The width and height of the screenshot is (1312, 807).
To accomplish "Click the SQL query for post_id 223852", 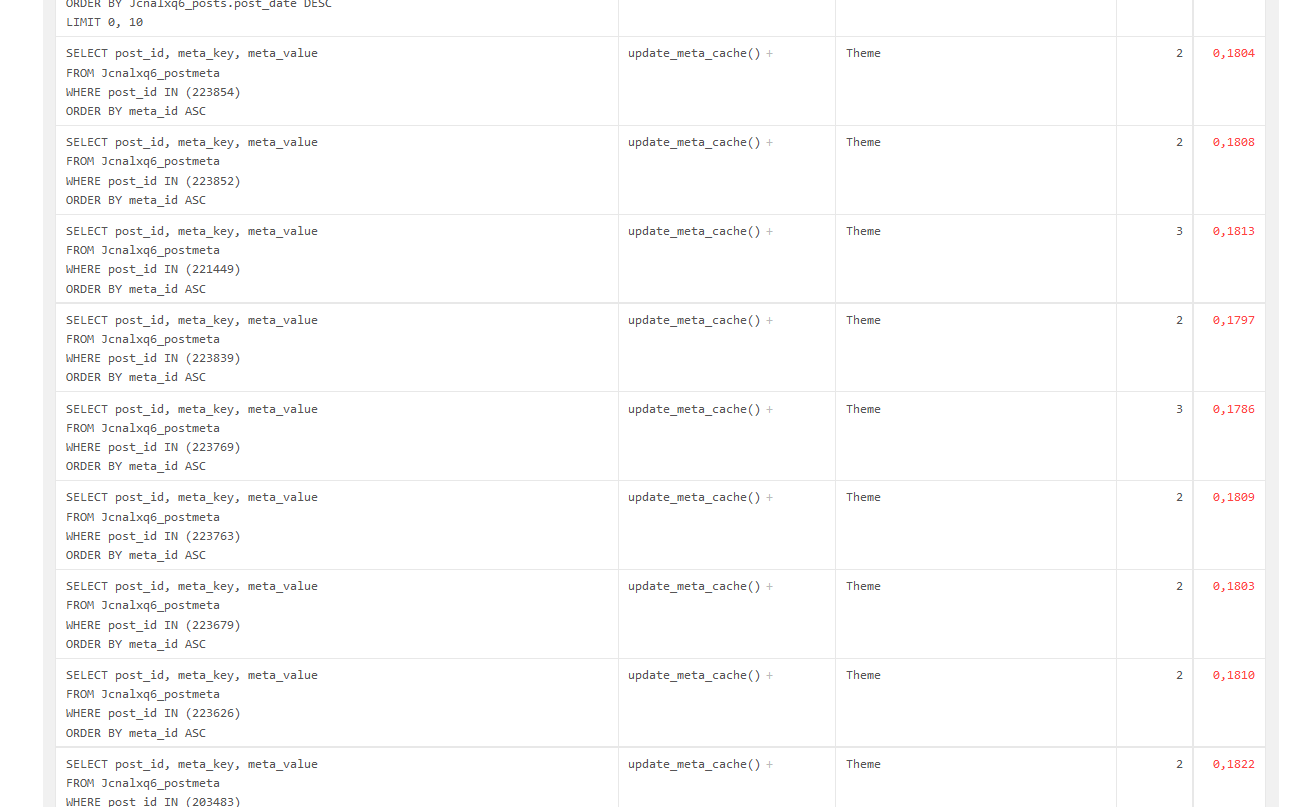I will tap(192, 171).
